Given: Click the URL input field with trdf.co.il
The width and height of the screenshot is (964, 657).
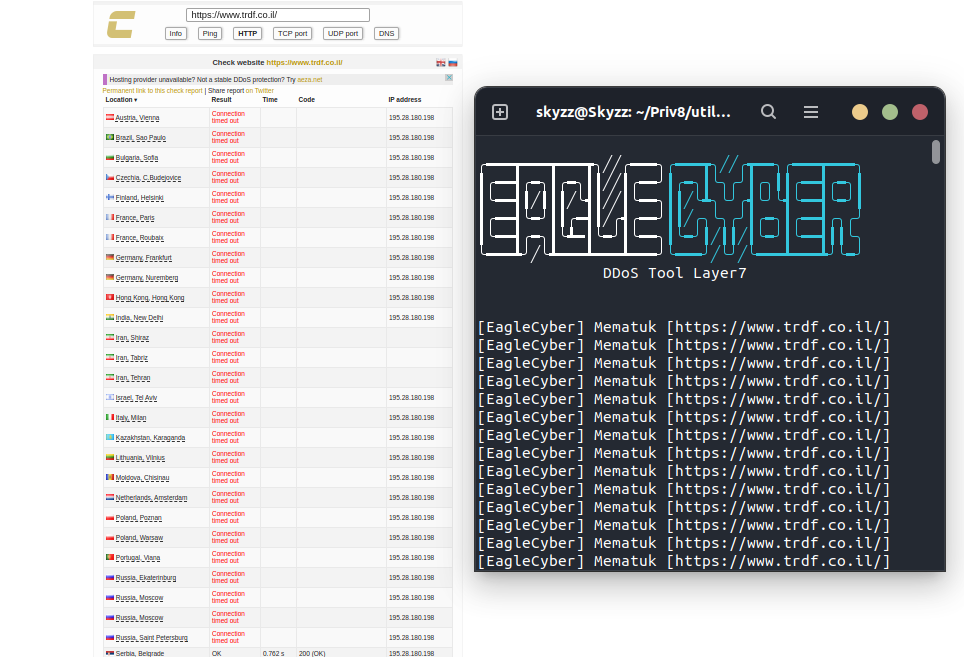Looking at the screenshot, I should point(278,15).
